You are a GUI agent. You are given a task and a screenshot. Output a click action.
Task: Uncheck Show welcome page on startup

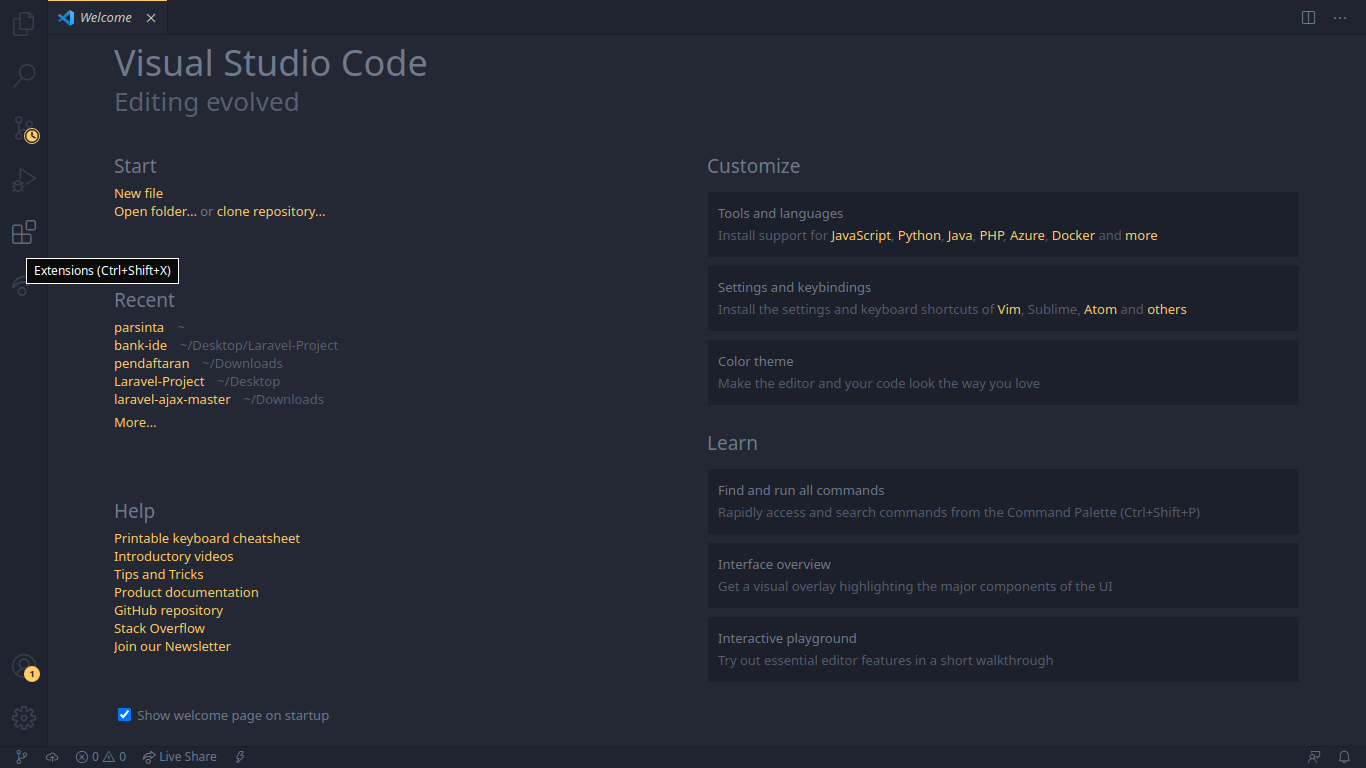pyautogui.click(x=124, y=715)
